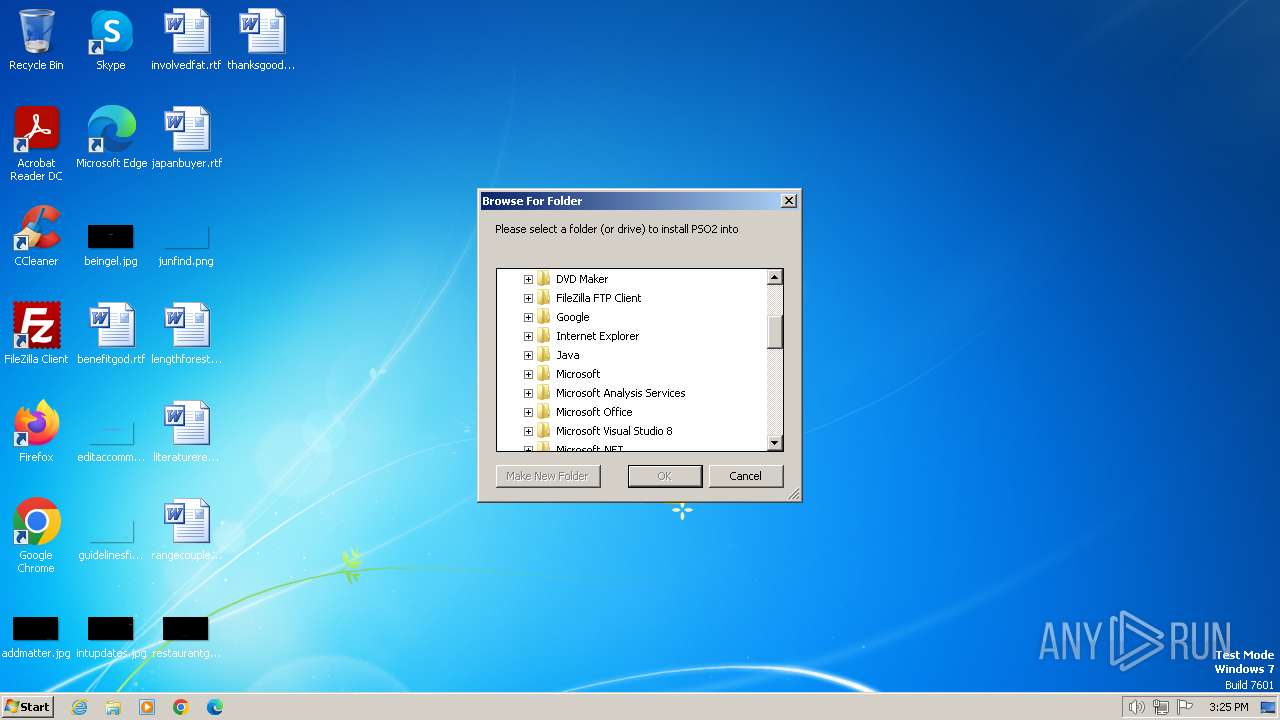This screenshot has width=1280, height=720.
Task: Open Windows Media Player from taskbar
Action: pyautogui.click(x=147, y=707)
